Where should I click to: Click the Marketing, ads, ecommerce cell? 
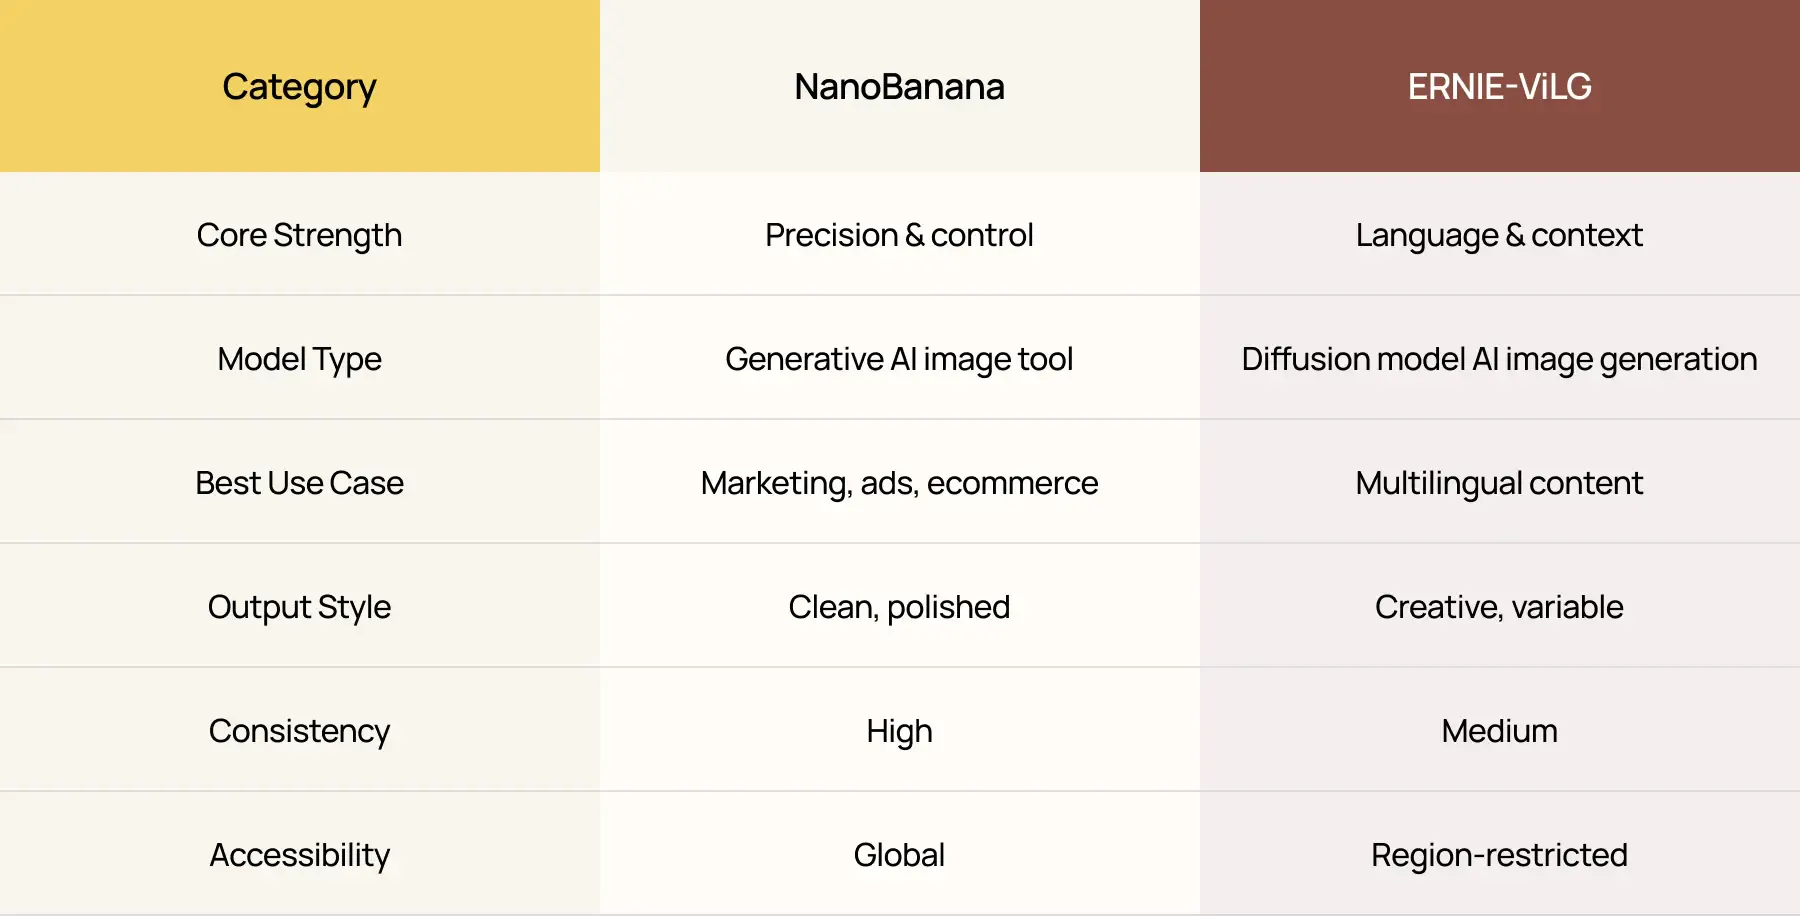click(899, 483)
